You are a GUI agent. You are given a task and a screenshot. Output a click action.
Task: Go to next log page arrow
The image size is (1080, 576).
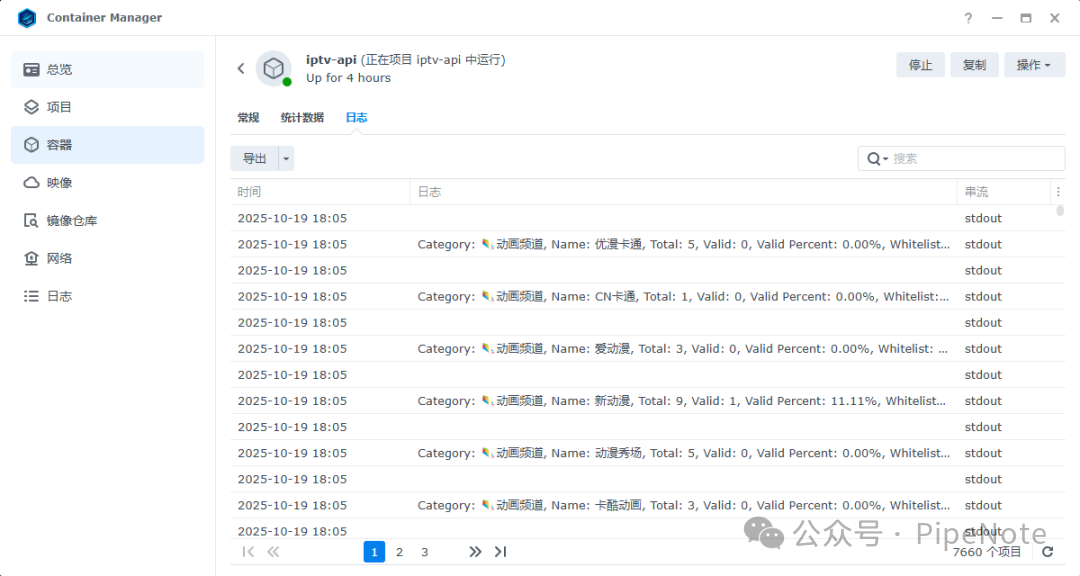tap(475, 552)
